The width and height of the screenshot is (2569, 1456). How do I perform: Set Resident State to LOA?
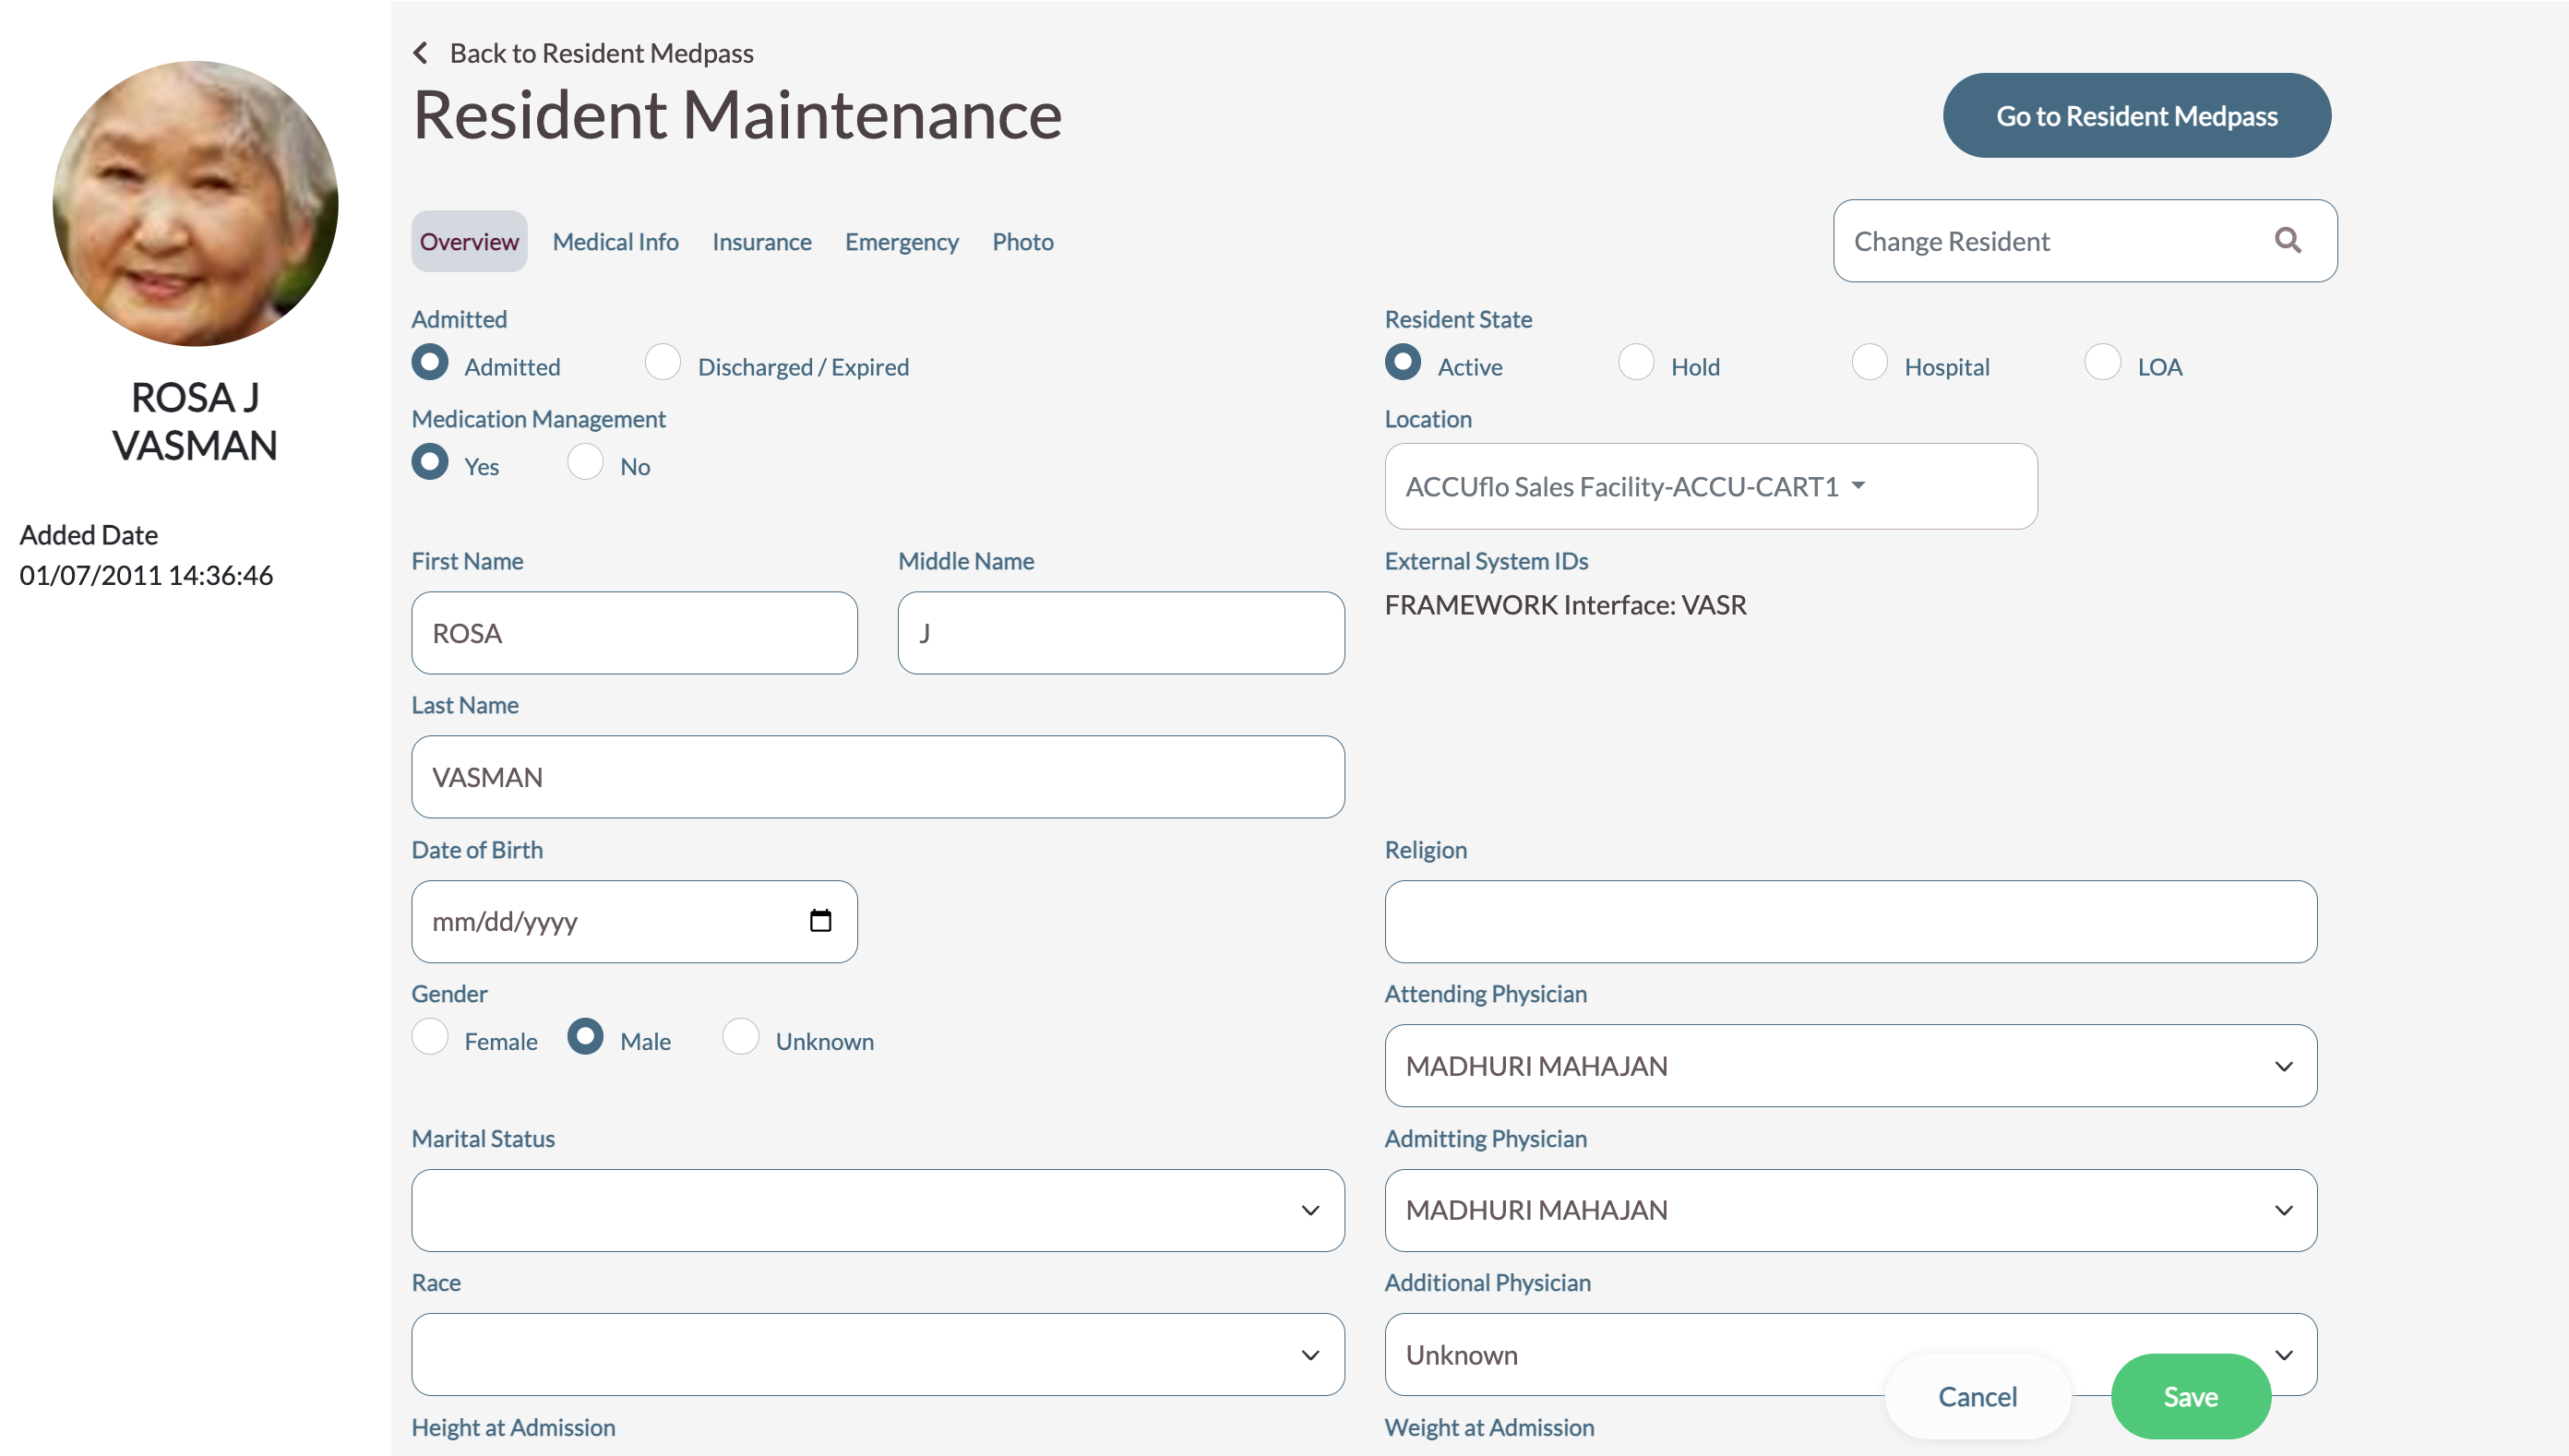2102,363
